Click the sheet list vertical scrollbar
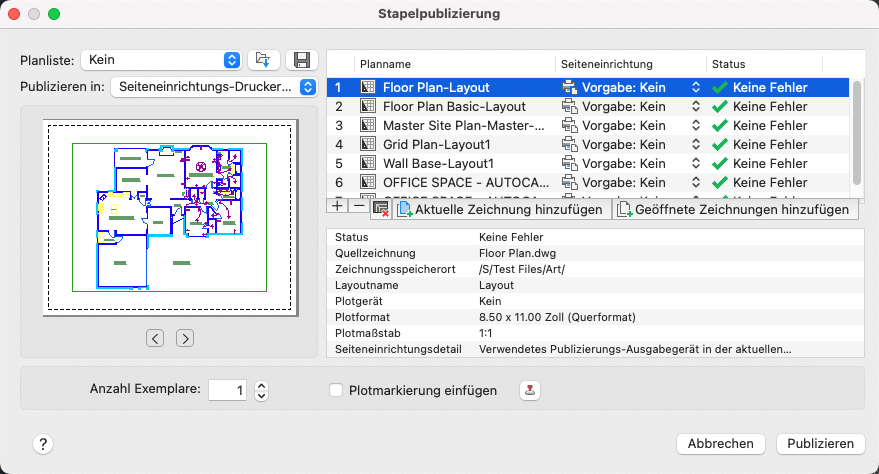The height and width of the screenshot is (474, 879). [857, 132]
